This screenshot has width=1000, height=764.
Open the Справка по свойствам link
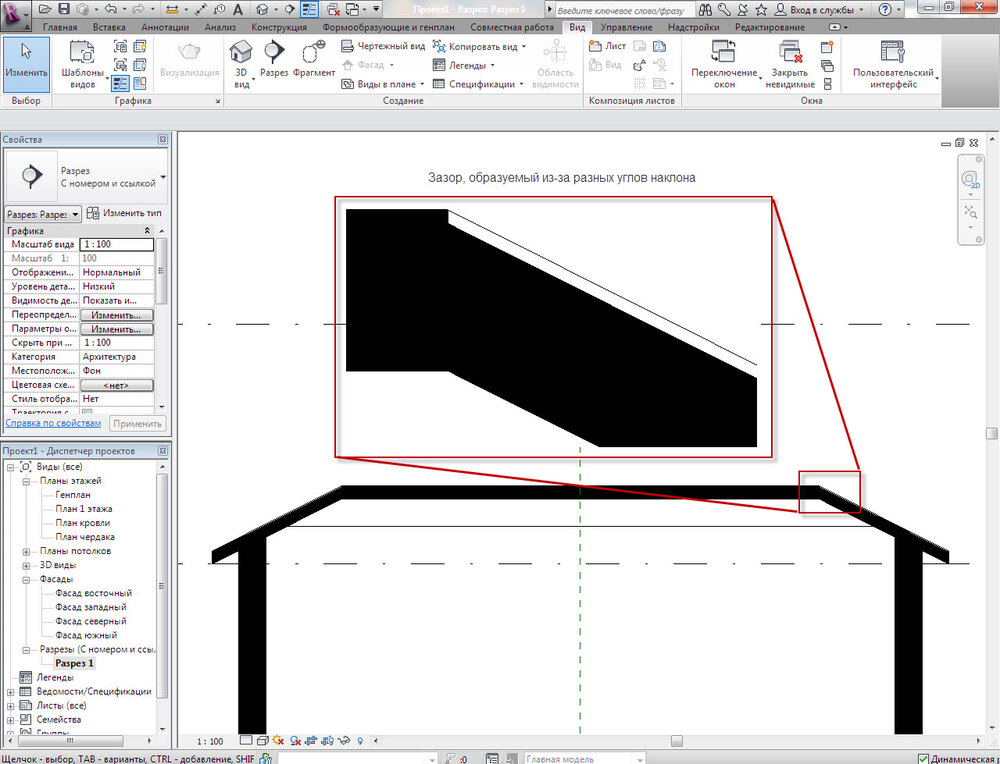coord(53,423)
